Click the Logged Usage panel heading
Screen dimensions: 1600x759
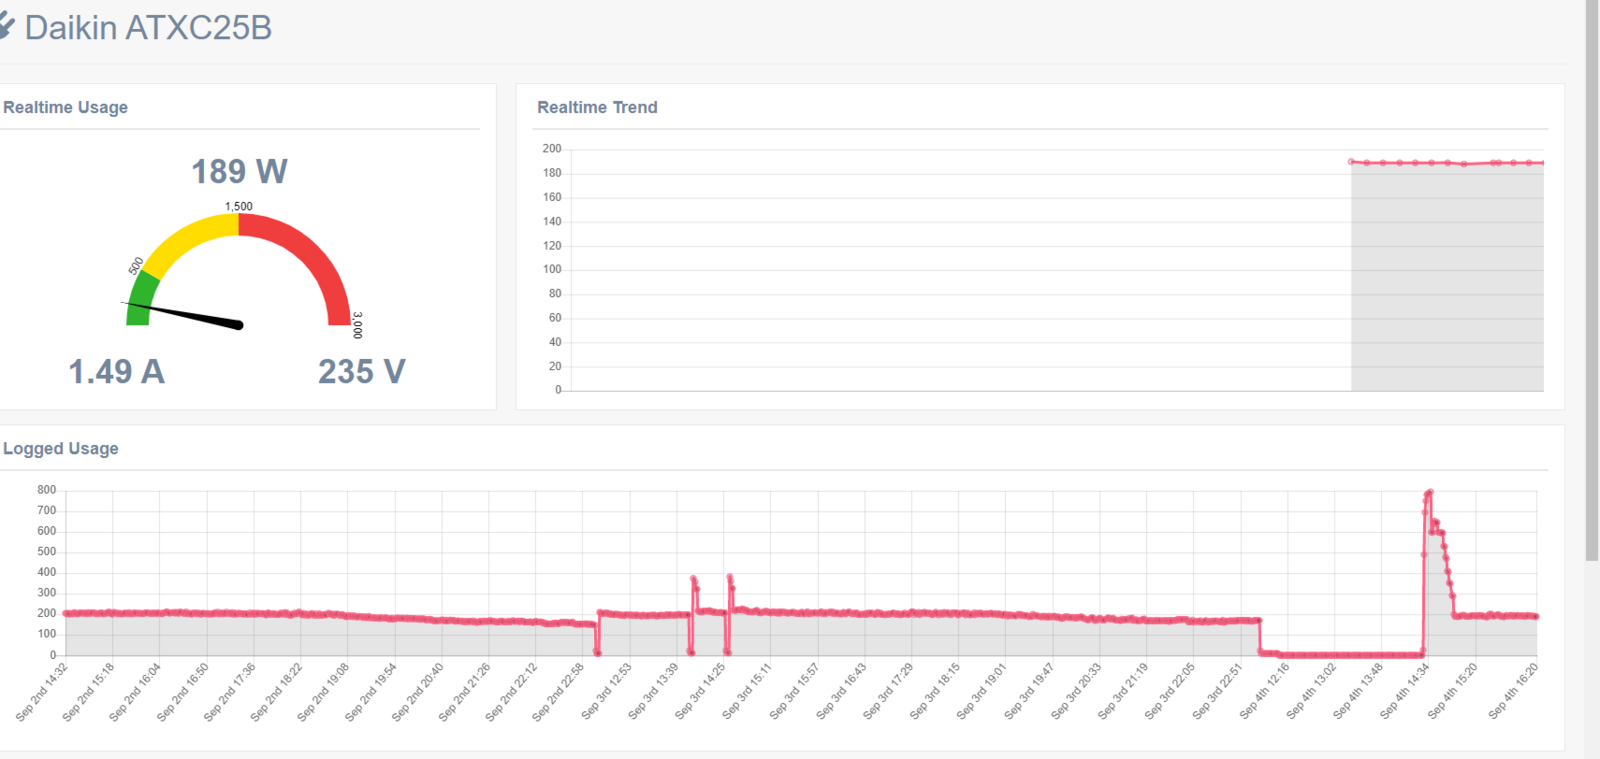[61, 449]
